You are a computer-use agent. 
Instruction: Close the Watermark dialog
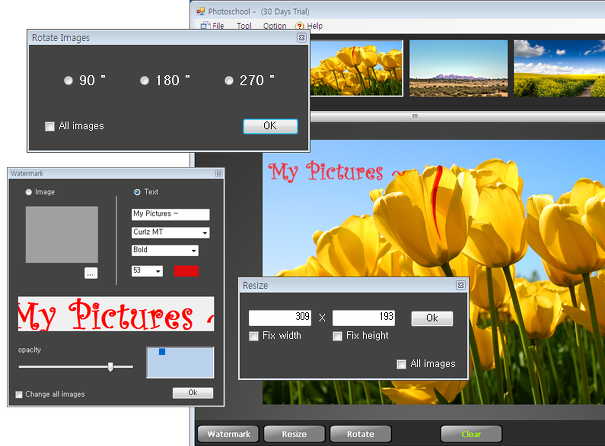pyautogui.click(x=219, y=174)
